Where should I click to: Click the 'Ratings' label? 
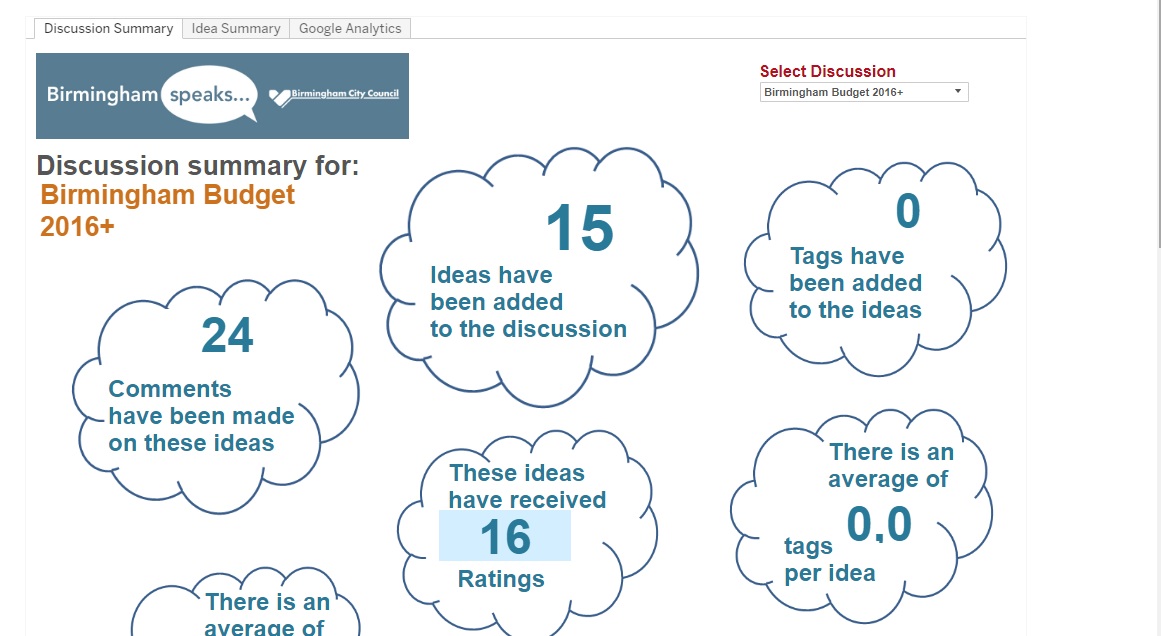point(501,579)
